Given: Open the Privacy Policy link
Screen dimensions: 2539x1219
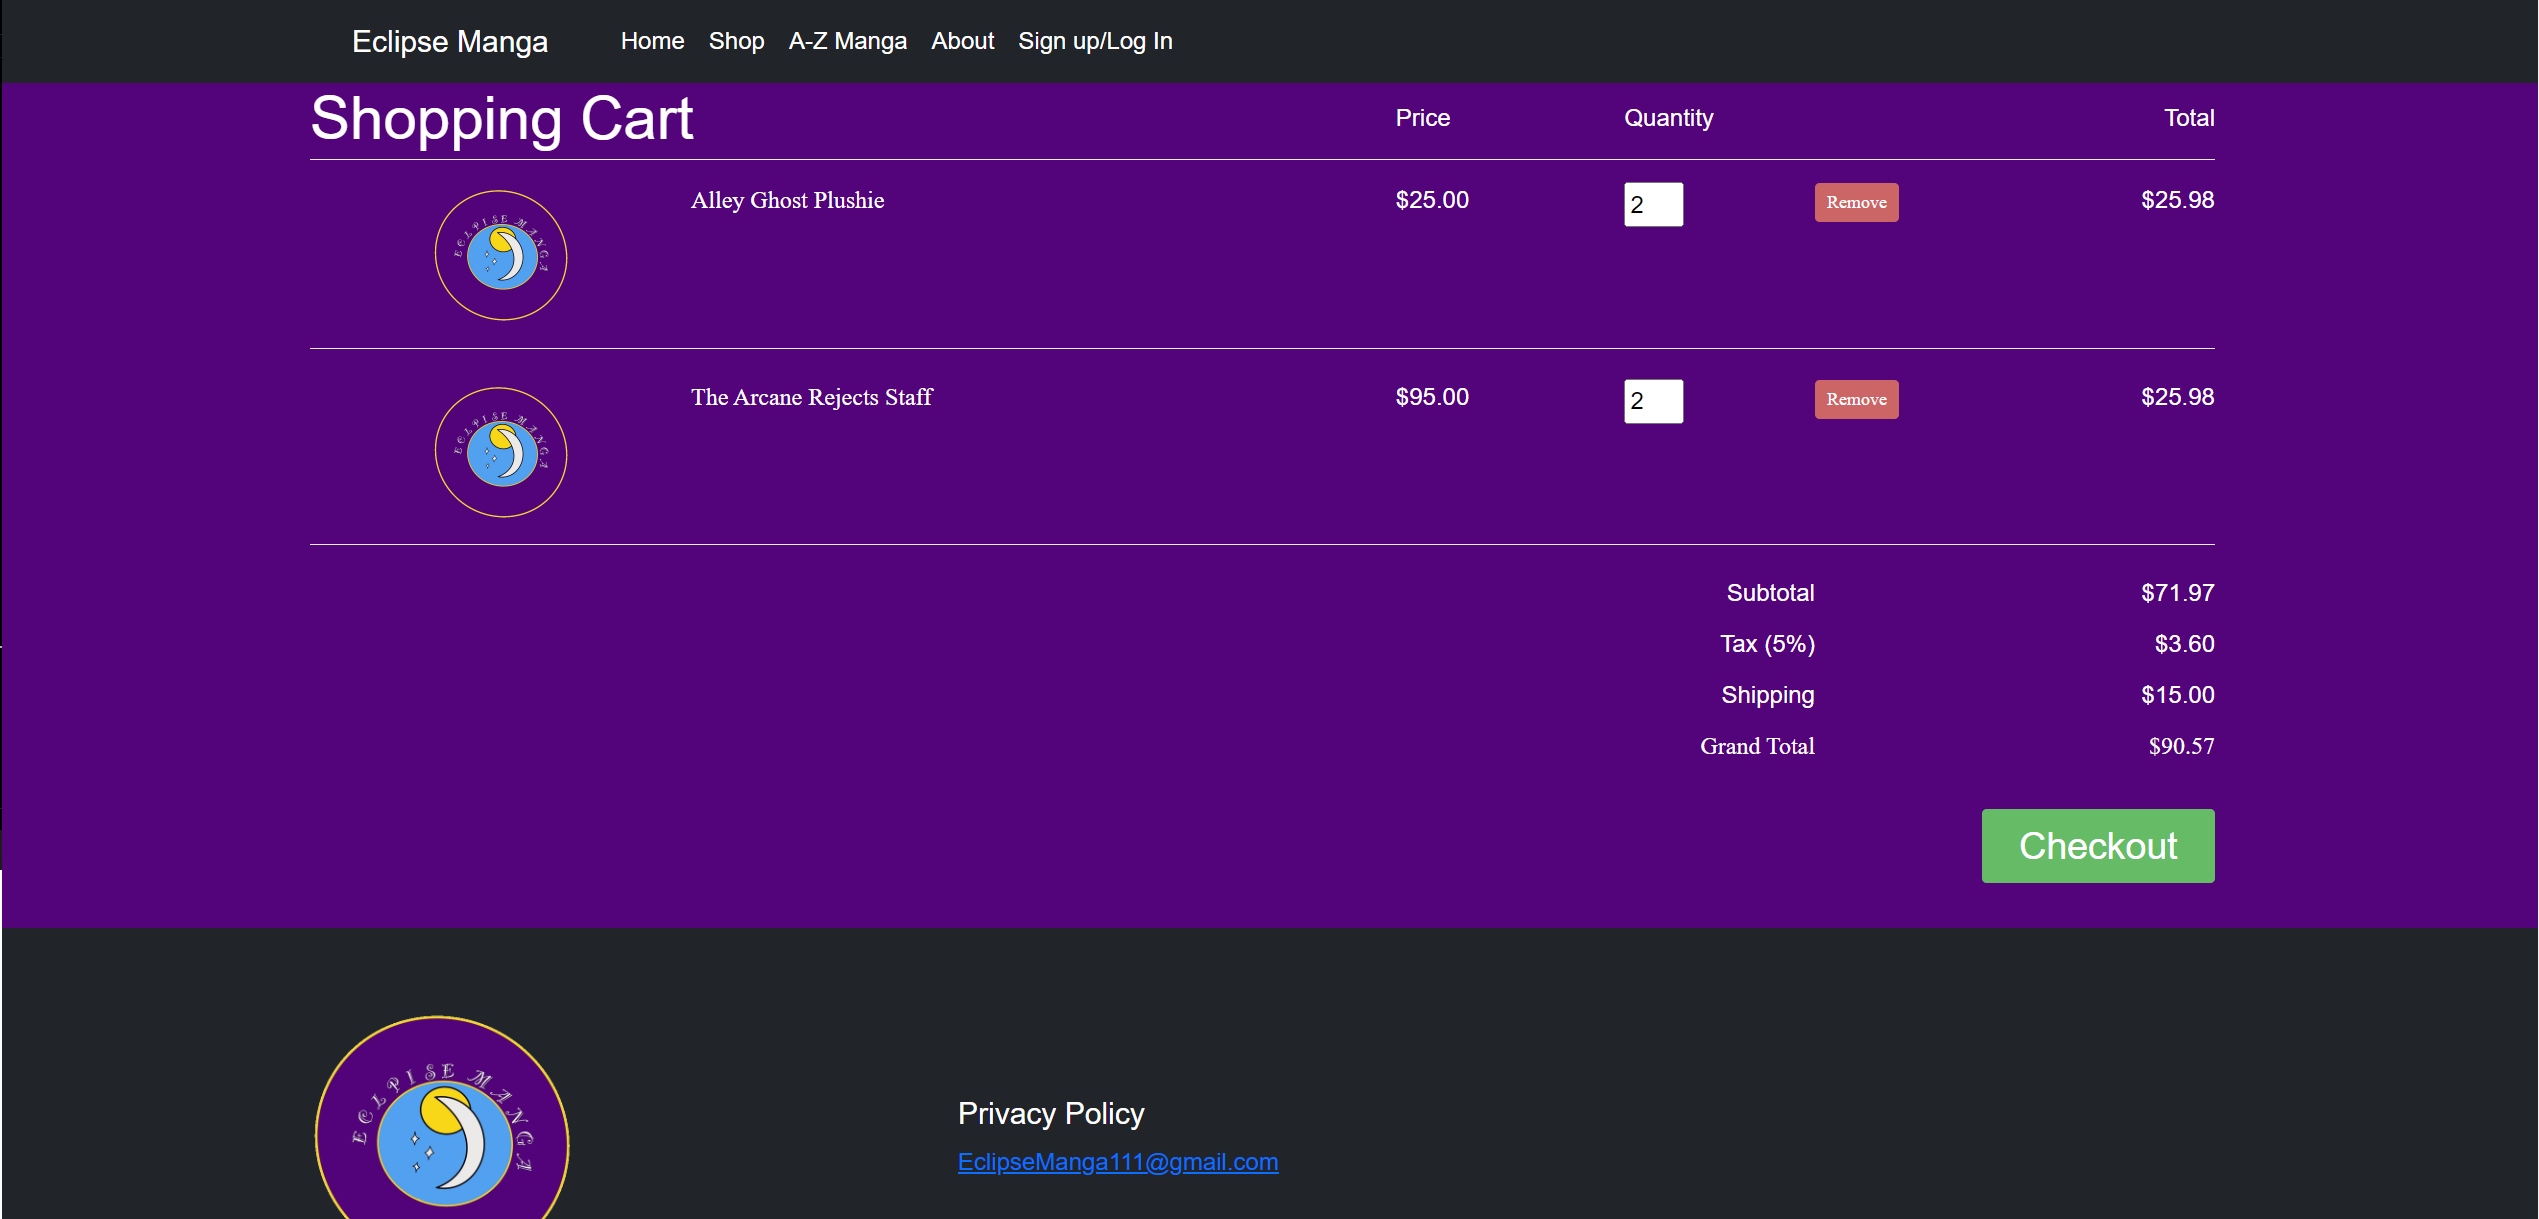Looking at the screenshot, I should [1050, 1113].
